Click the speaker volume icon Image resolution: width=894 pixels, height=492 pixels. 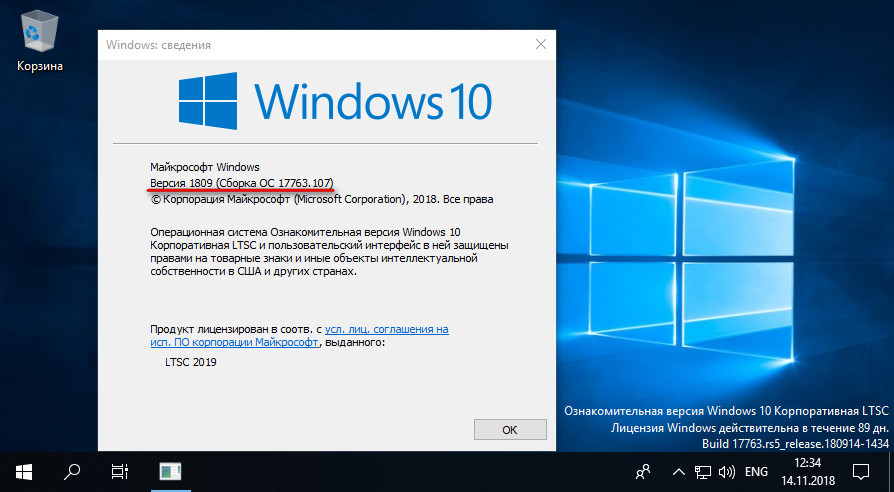(x=727, y=472)
